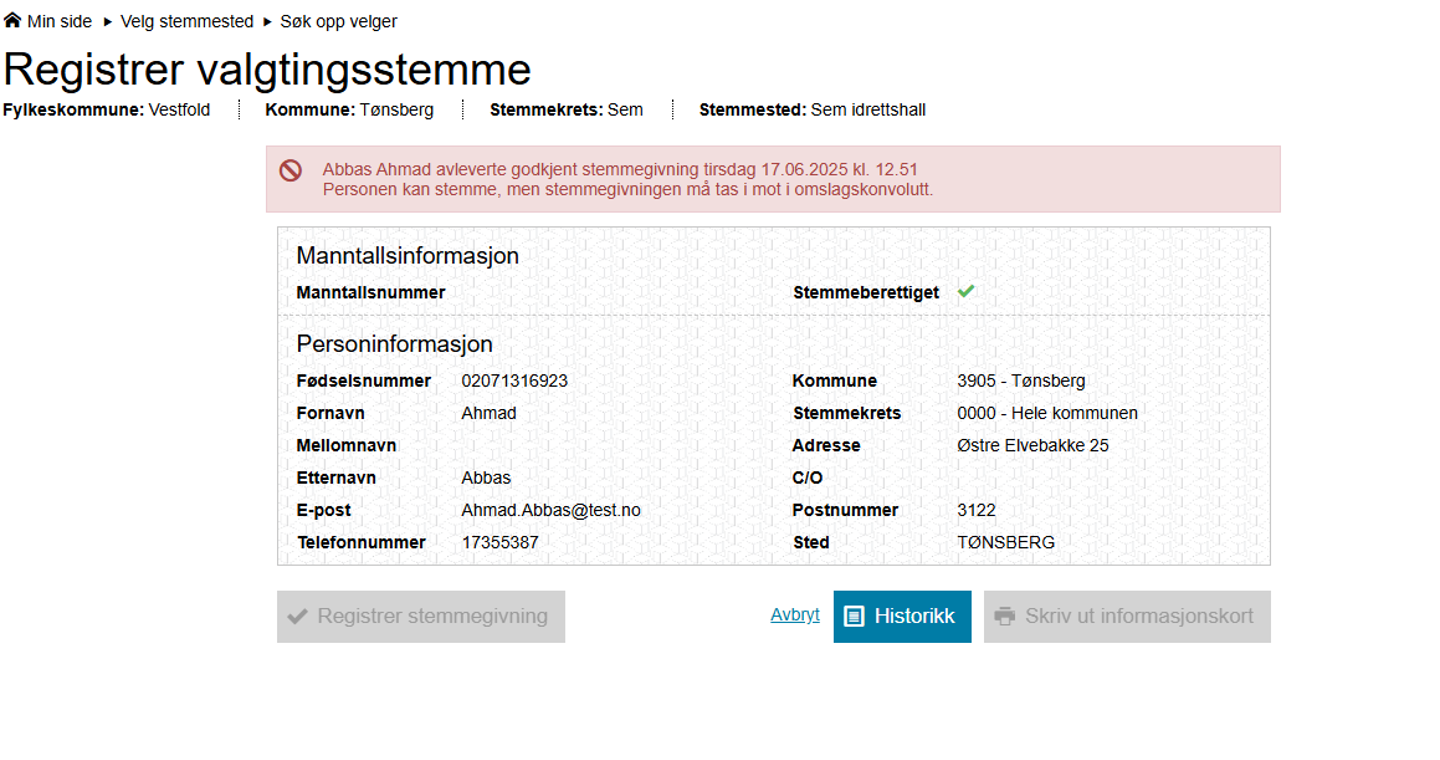Click the address Østre Elvebakke 25
The image size is (1440, 760).
[x=1032, y=445]
